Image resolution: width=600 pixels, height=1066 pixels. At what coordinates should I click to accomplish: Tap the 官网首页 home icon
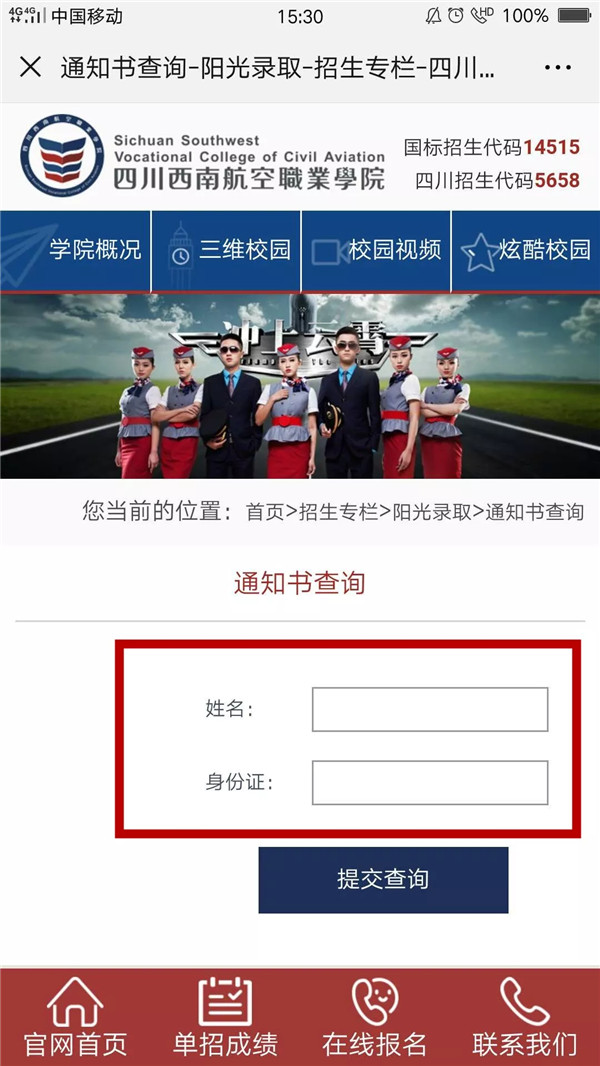(x=75, y=1001)
